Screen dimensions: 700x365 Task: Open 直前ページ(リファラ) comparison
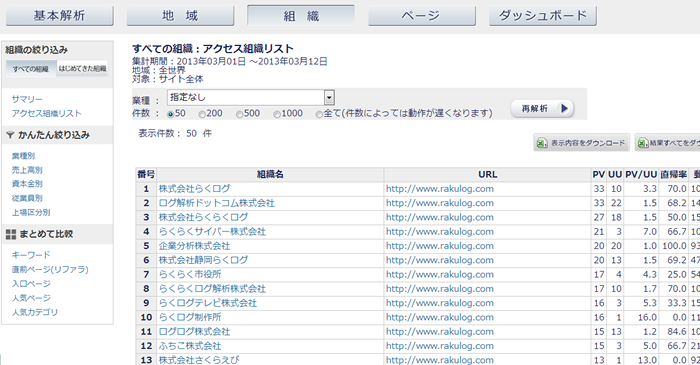tap(50, 269)
